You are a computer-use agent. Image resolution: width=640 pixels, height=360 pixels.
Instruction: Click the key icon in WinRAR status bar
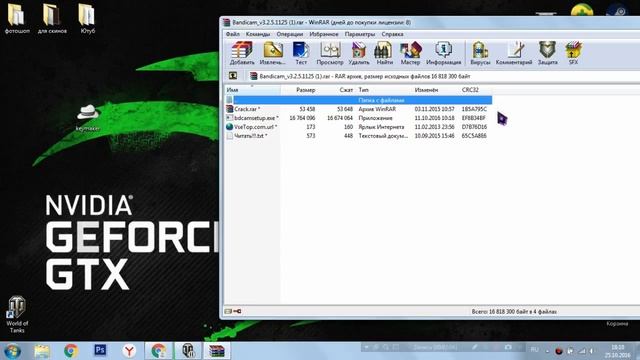pos(237,311)
